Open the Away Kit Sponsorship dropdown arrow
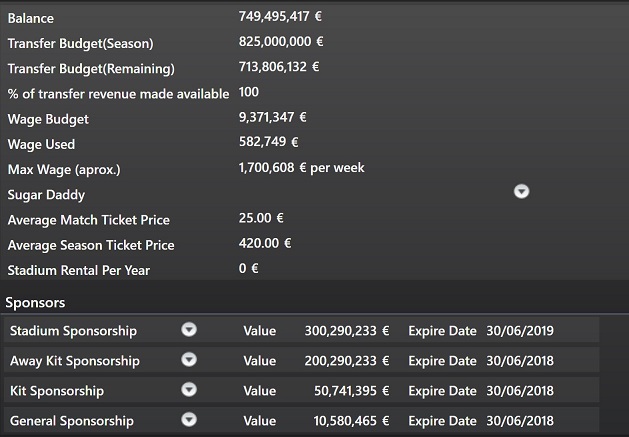The height and width of the screenshot is (437, 629). [189, 360]
